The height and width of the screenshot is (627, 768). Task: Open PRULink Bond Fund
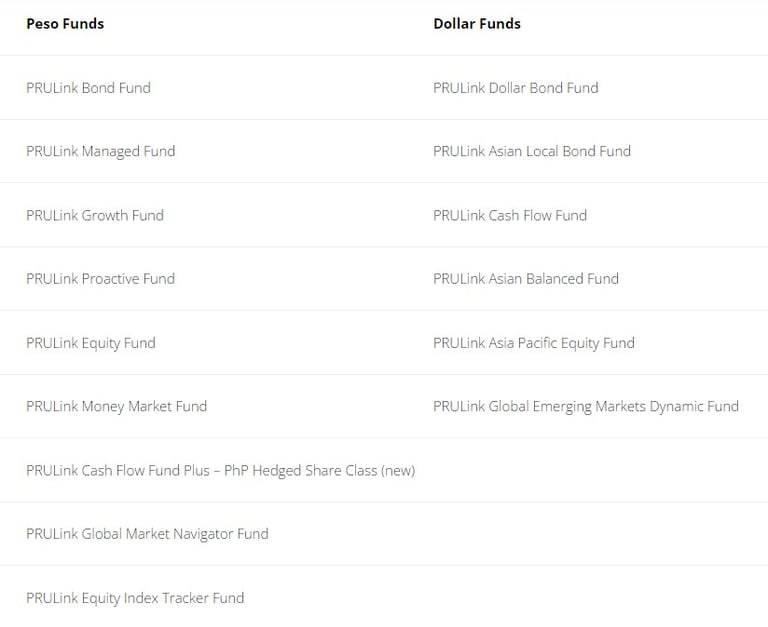pyautogui.click(x=88, y=88)
